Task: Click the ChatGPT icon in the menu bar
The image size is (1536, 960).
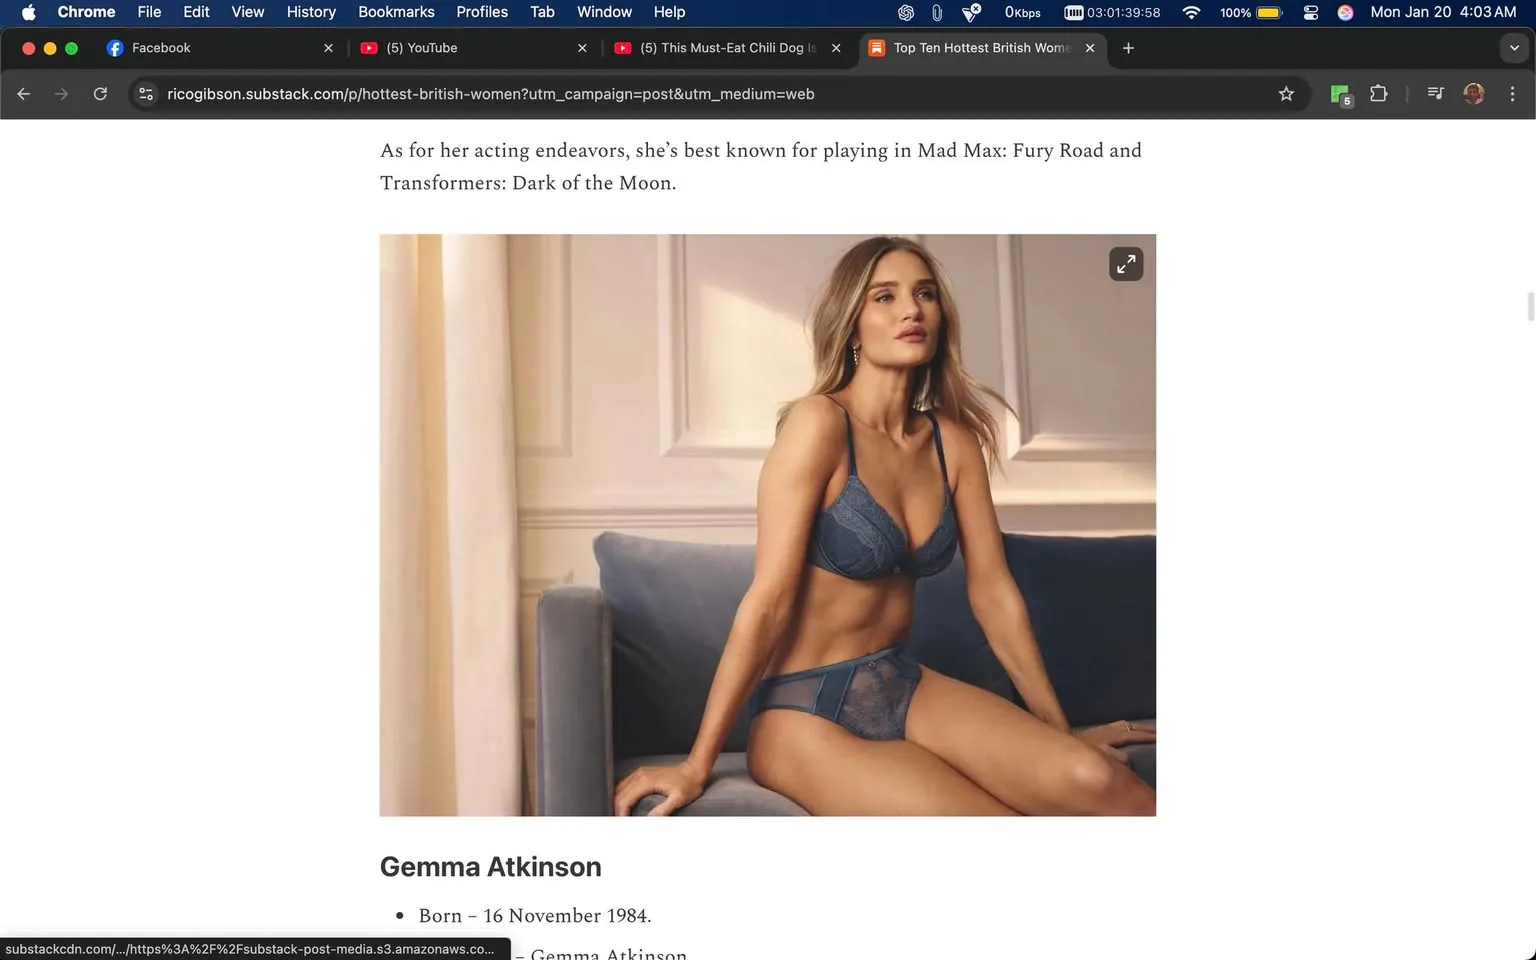Action: pyautogui.click(x=905, y=12)
